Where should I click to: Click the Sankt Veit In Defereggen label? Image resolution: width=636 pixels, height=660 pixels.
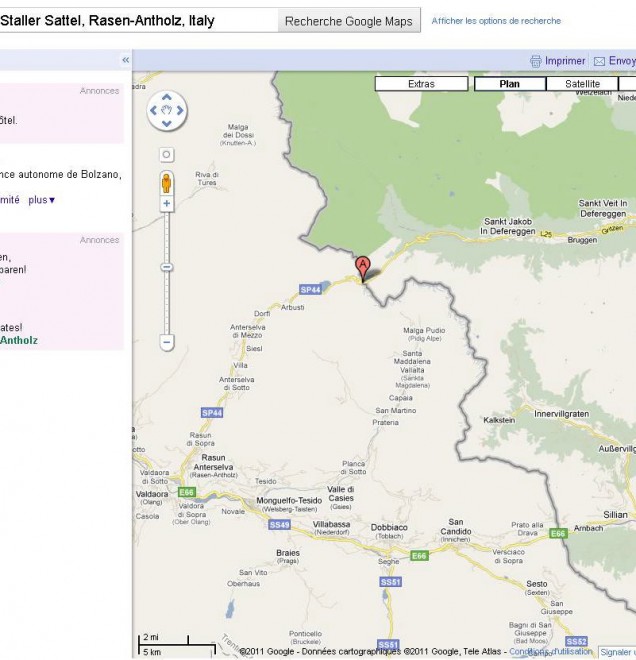603,208
